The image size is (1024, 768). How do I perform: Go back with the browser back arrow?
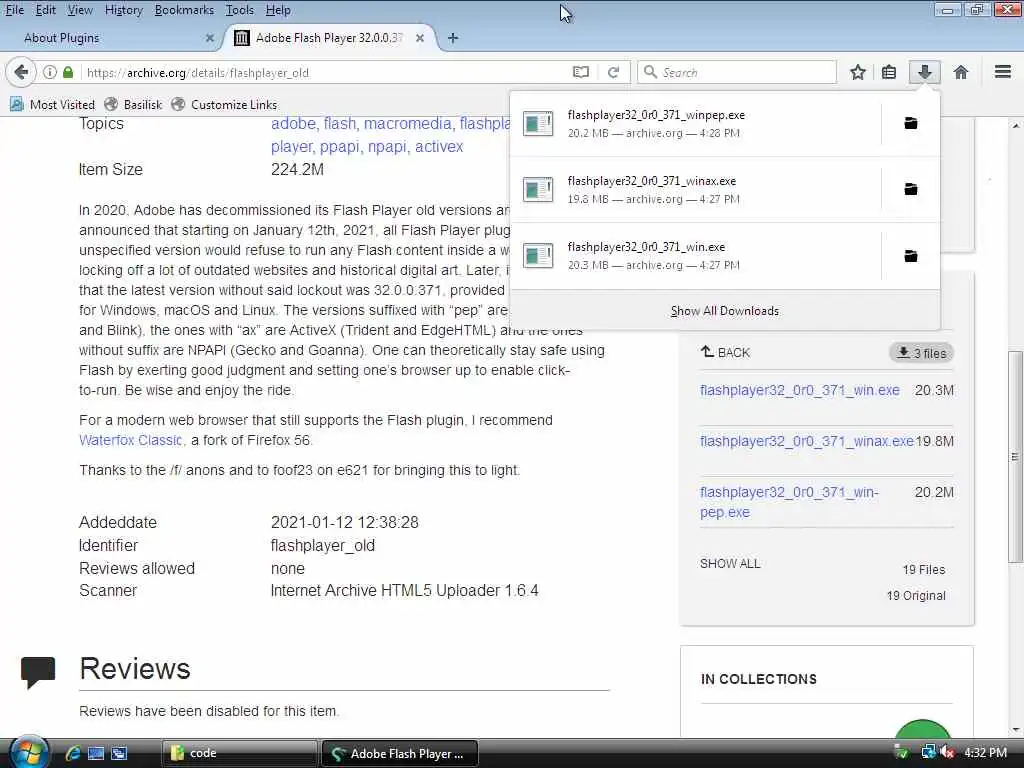click(21, 72)
